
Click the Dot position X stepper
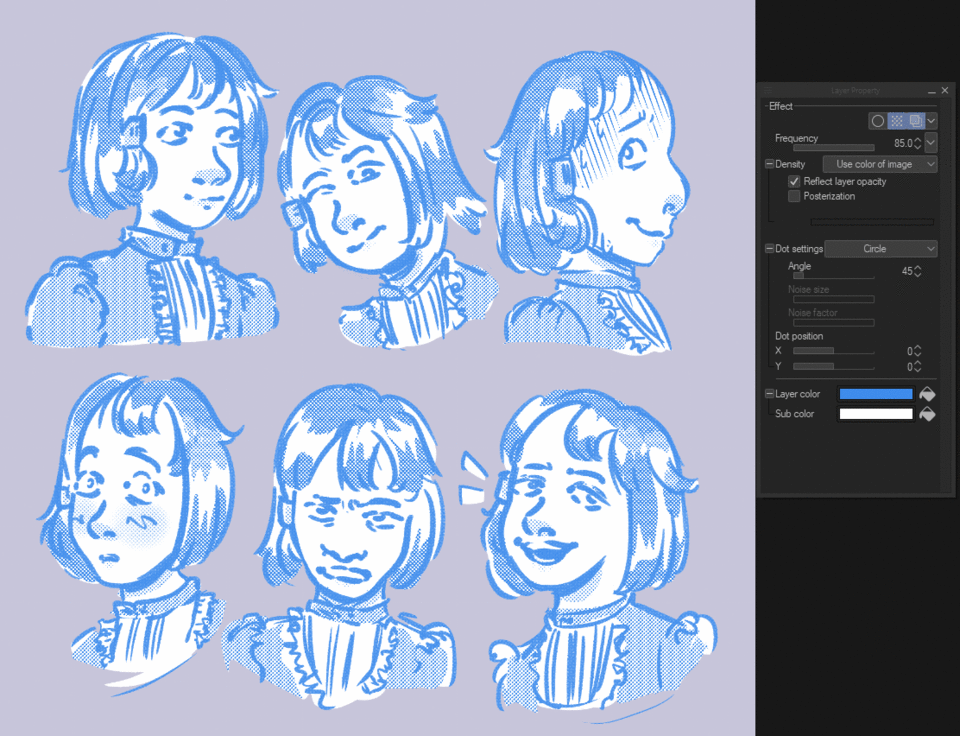coord(917,351)
